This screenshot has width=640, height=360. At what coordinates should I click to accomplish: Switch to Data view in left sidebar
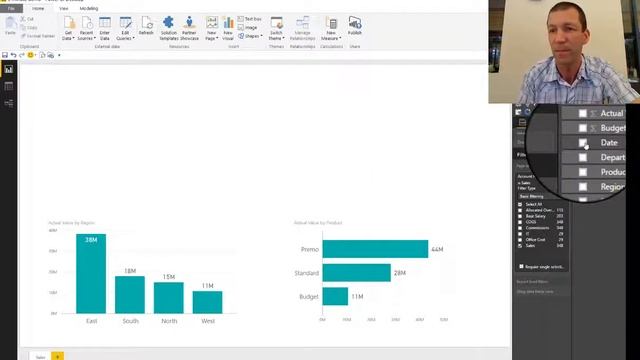(x=9, y=86)
